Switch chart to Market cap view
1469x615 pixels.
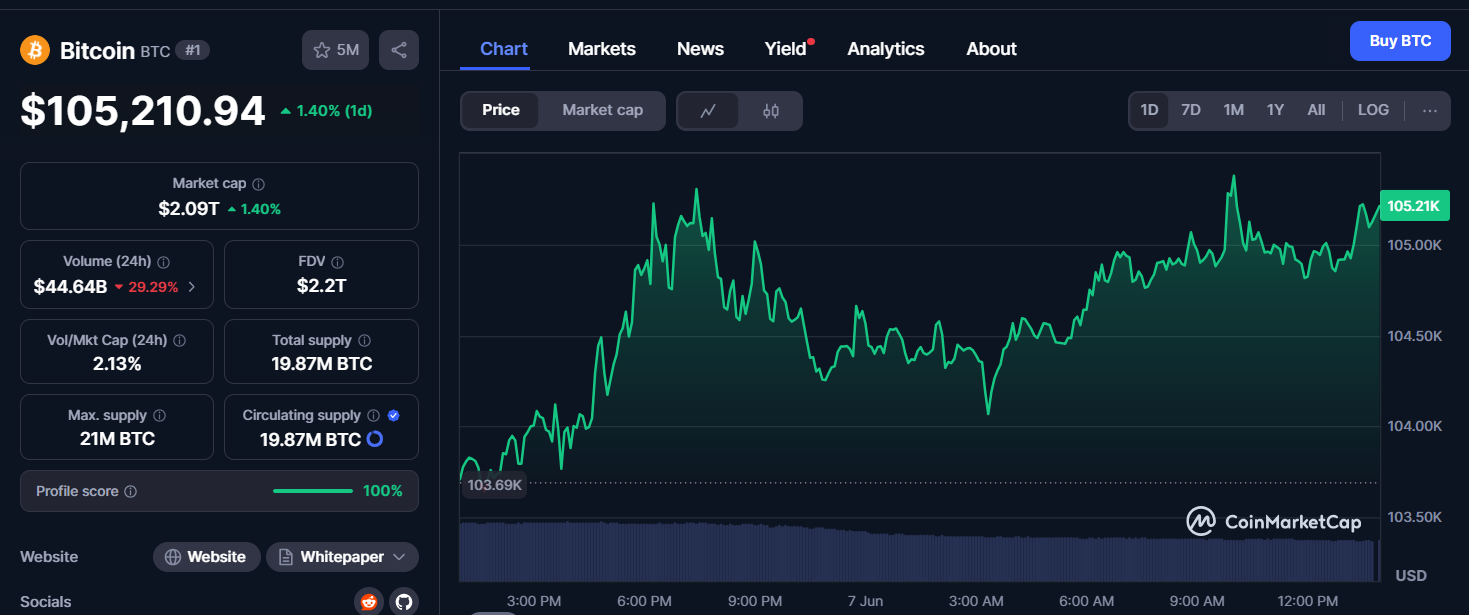602,110
